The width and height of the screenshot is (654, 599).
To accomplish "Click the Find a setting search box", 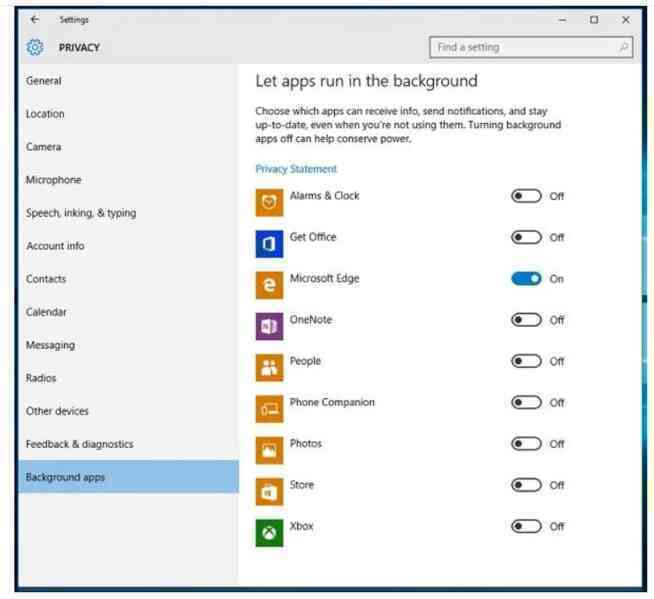I will [x=531, y=47].
